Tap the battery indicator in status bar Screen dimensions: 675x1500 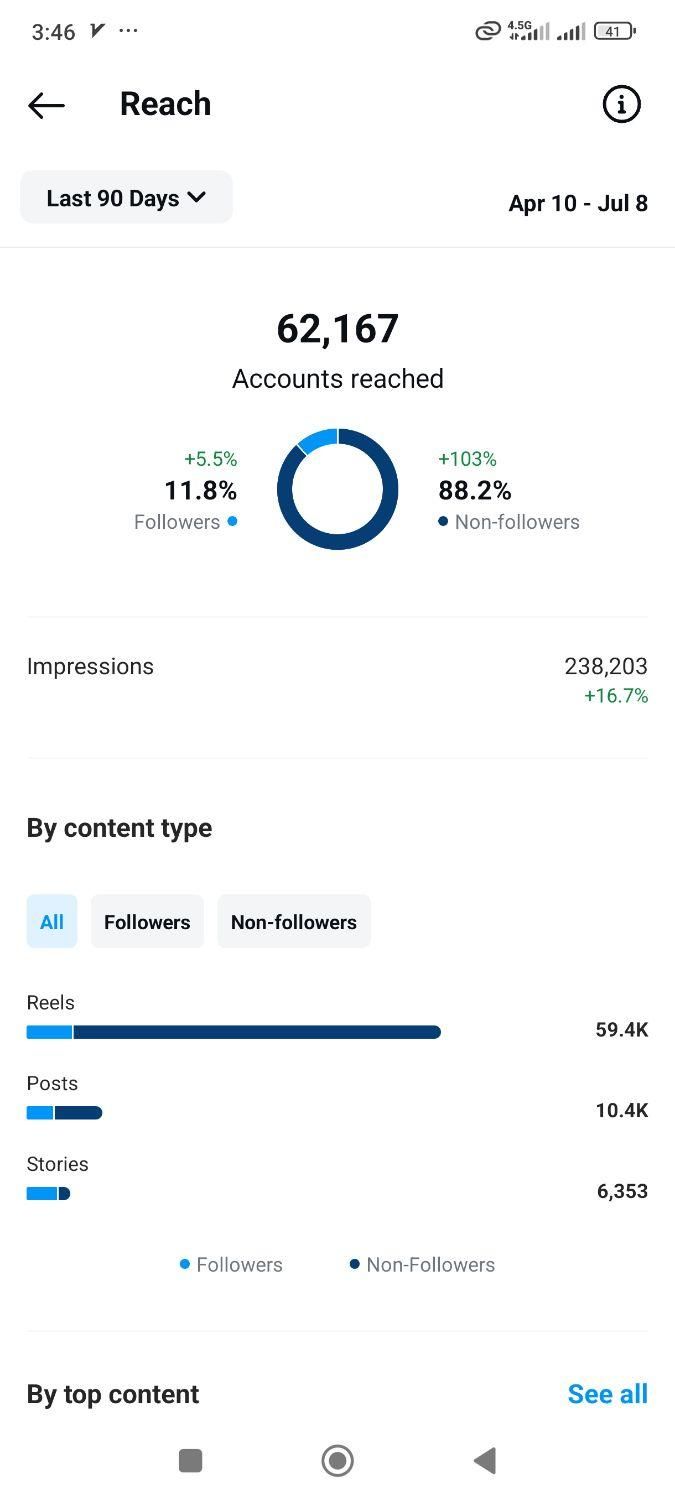(x=614, y=31)
